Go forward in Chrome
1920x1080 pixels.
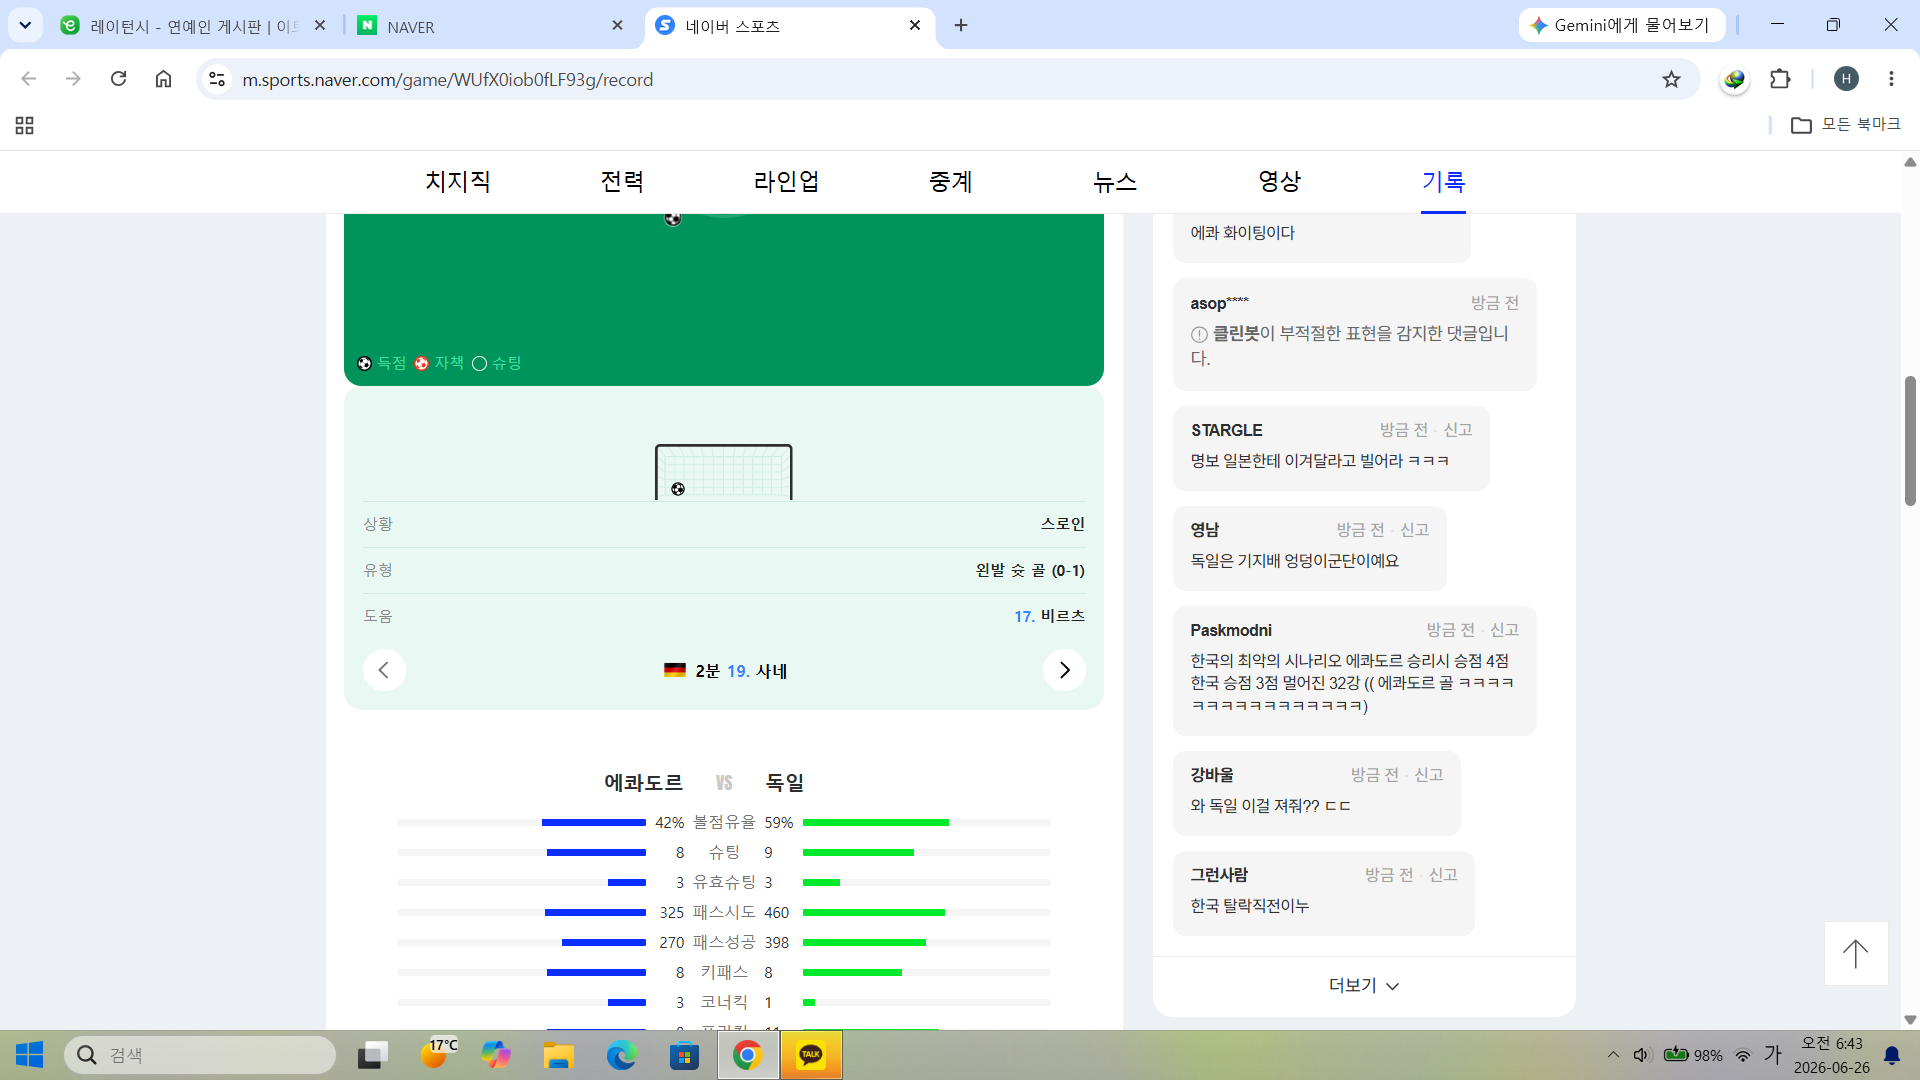[x=73, y=79]
